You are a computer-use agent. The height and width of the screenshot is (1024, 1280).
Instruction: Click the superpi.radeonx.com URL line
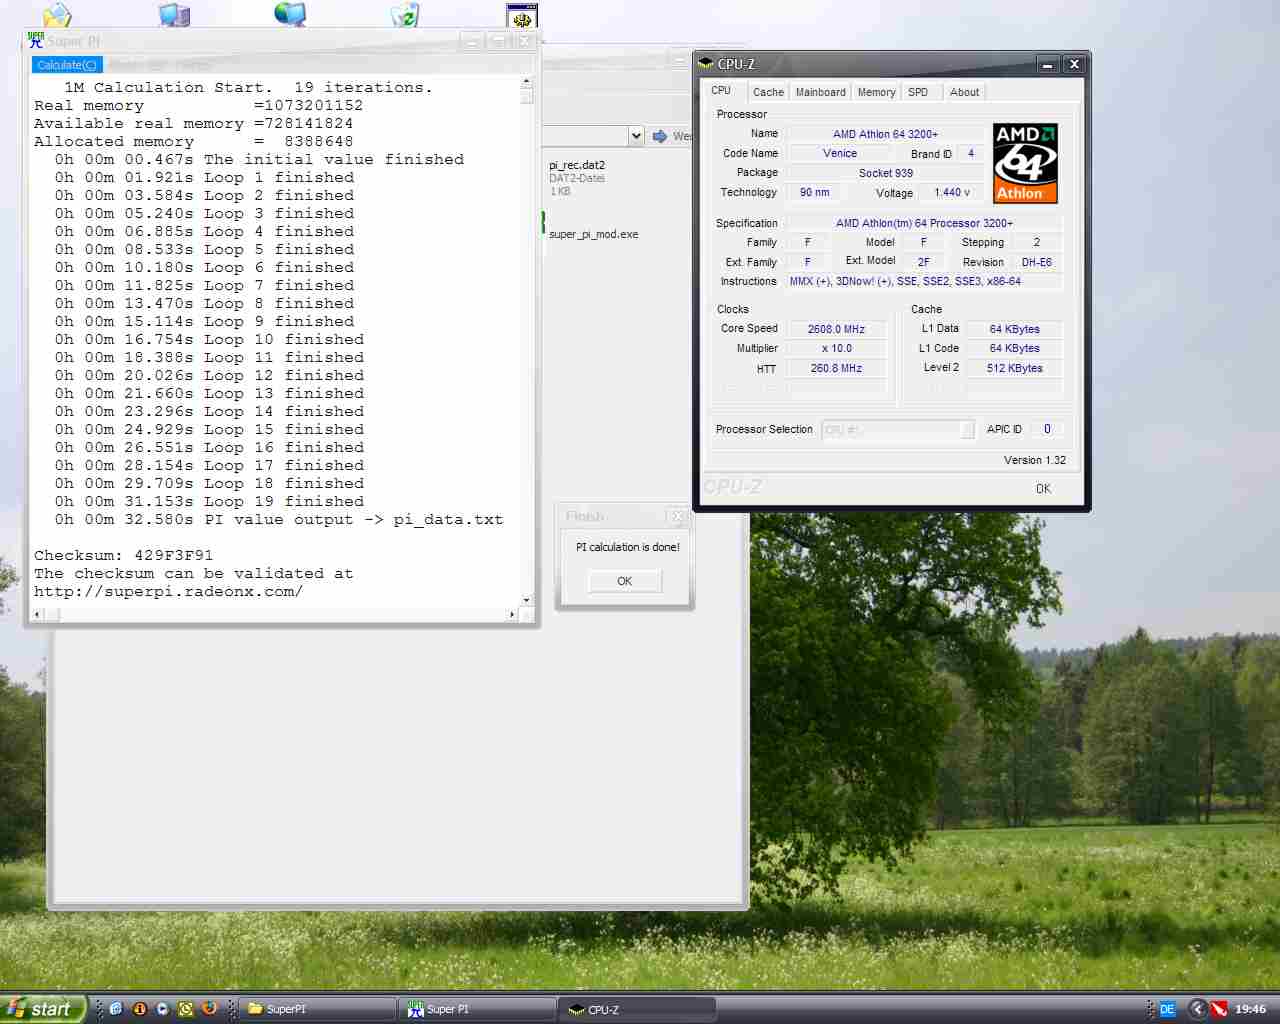(168, 591)
